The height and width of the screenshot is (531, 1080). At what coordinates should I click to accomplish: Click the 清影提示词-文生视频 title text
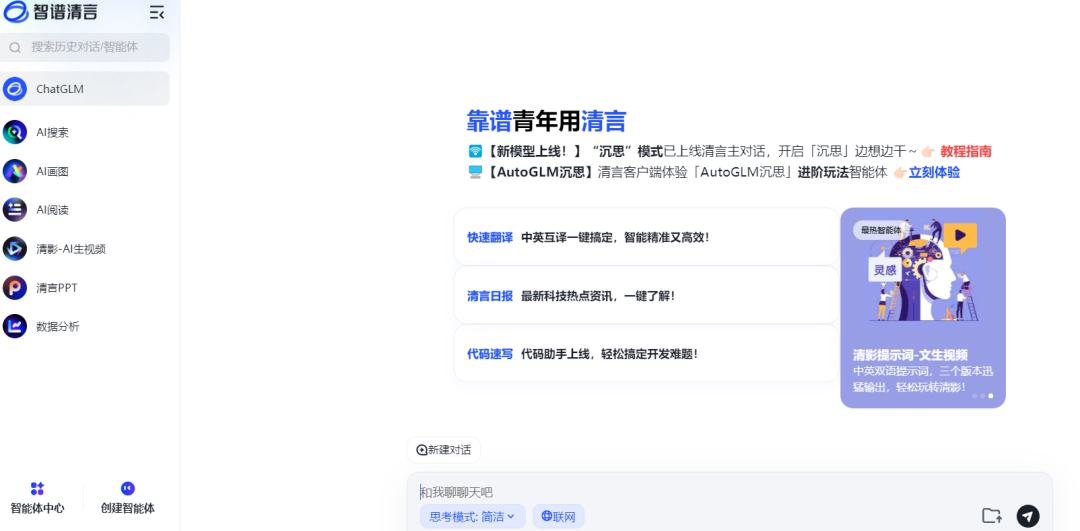(x=911, y=355)
